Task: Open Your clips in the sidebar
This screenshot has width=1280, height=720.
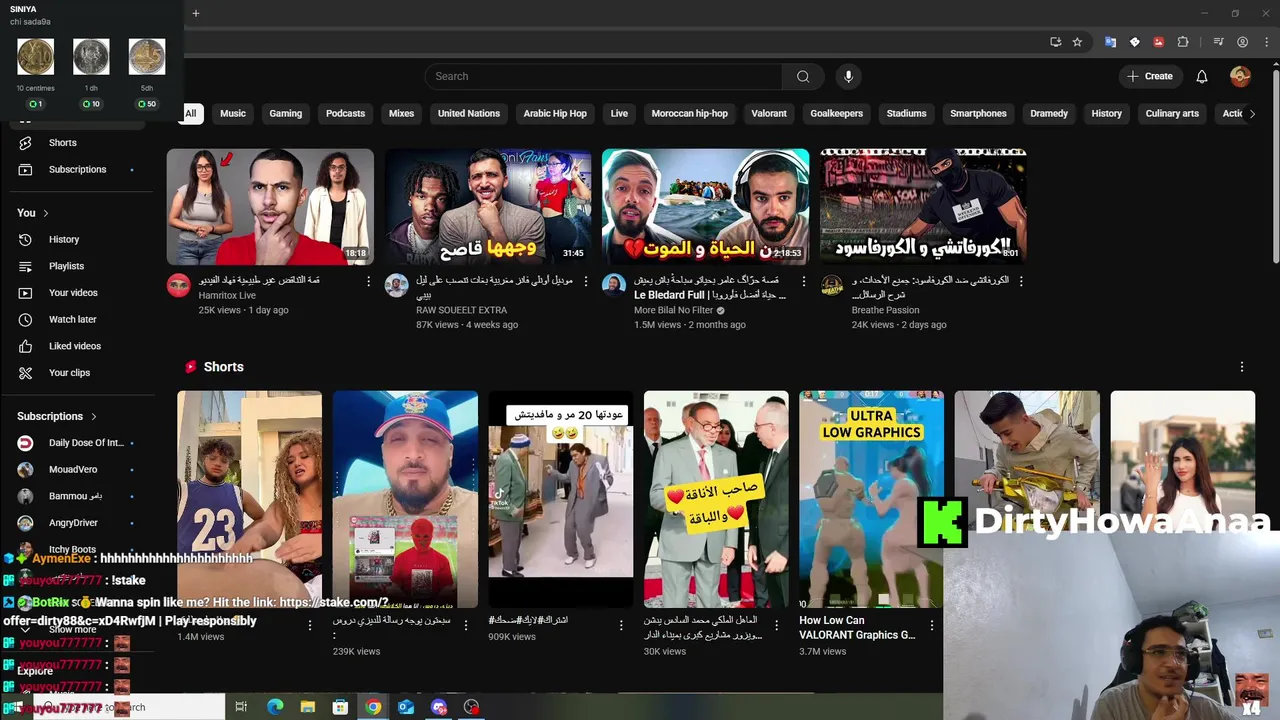Action: coord(69,373)
